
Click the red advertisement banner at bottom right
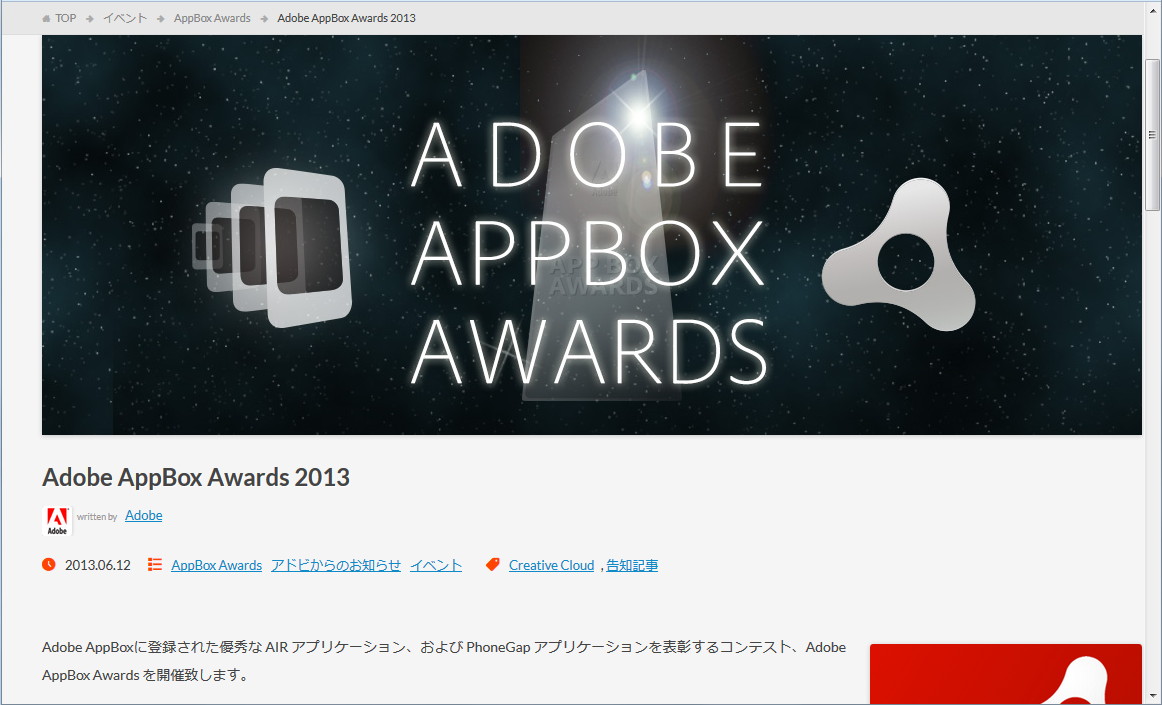1004,673
